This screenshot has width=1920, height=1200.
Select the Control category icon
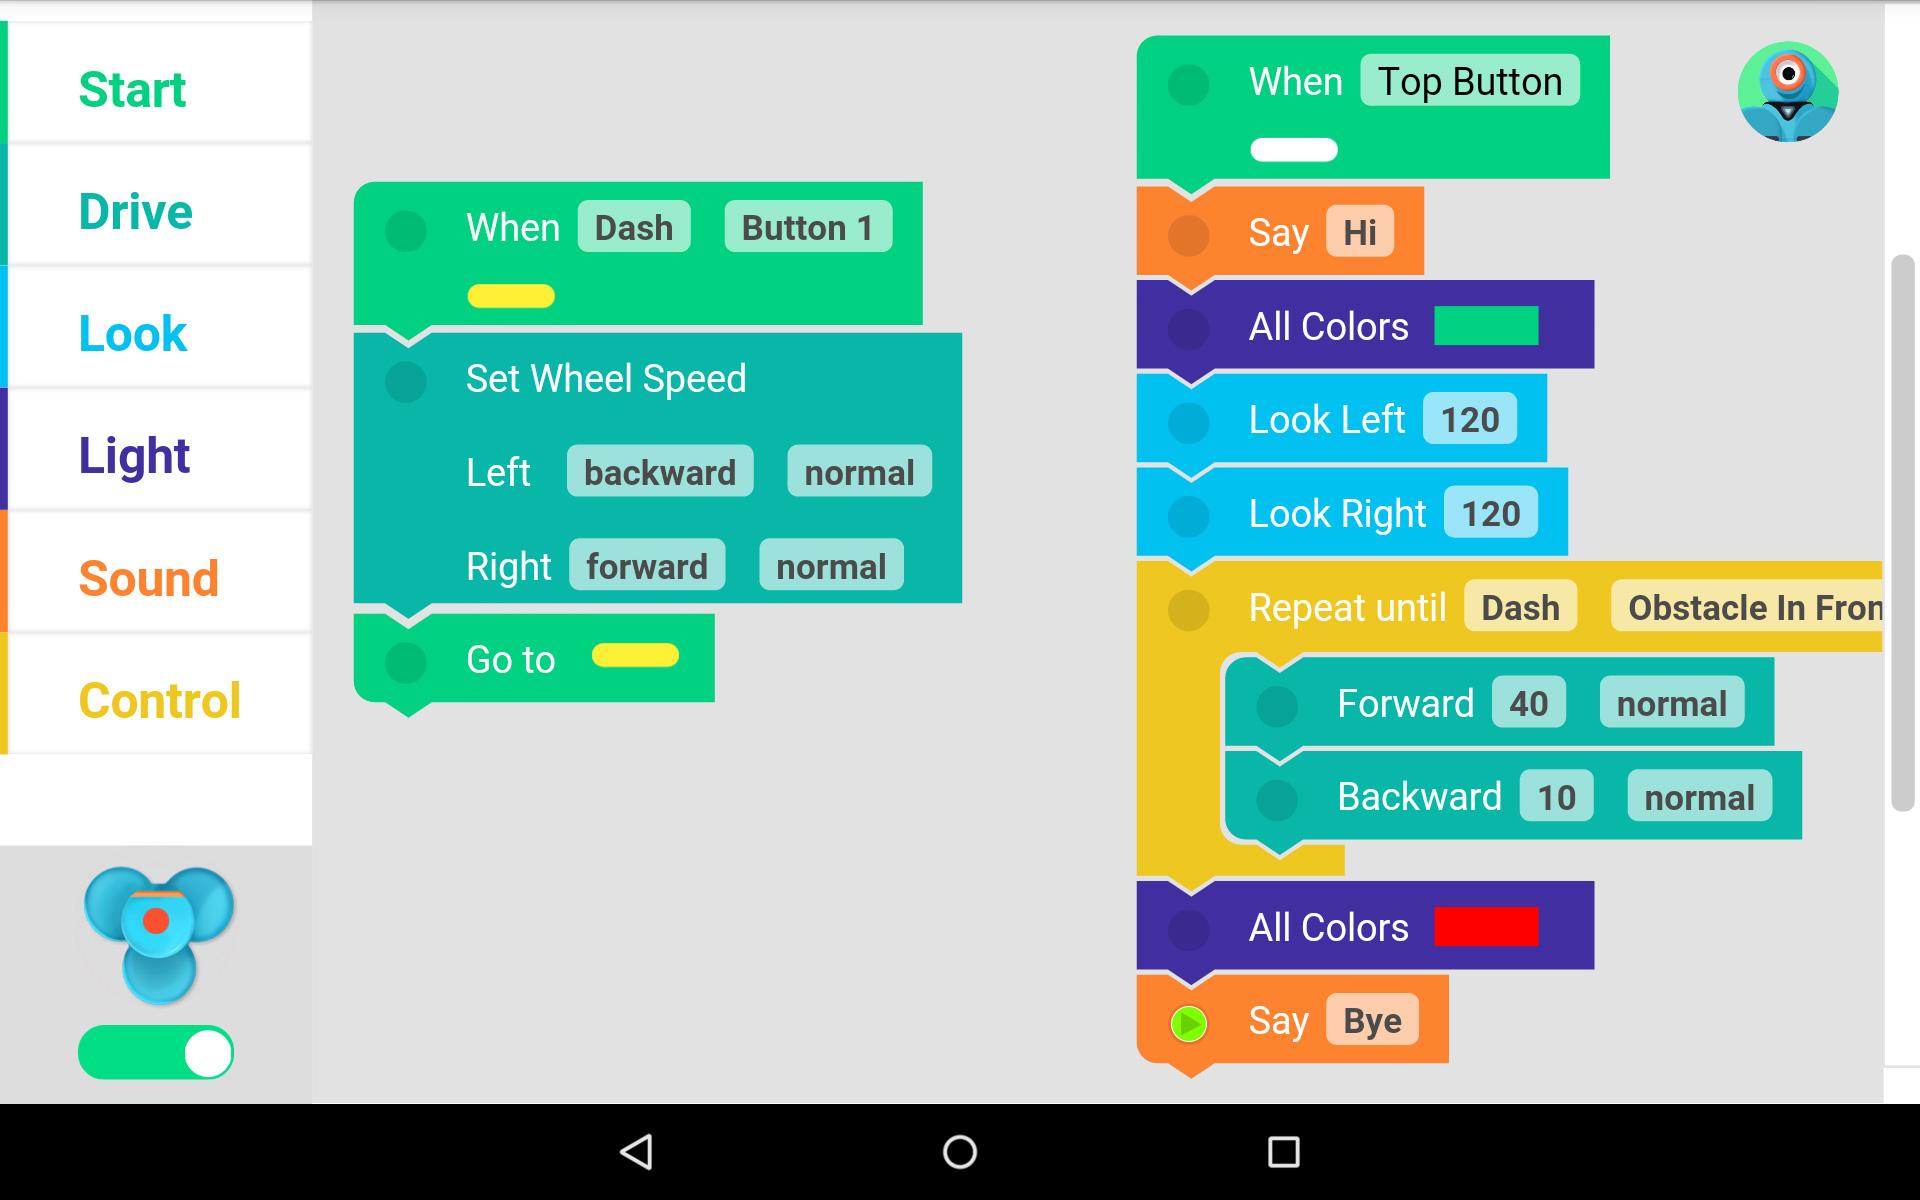[155, 700]
